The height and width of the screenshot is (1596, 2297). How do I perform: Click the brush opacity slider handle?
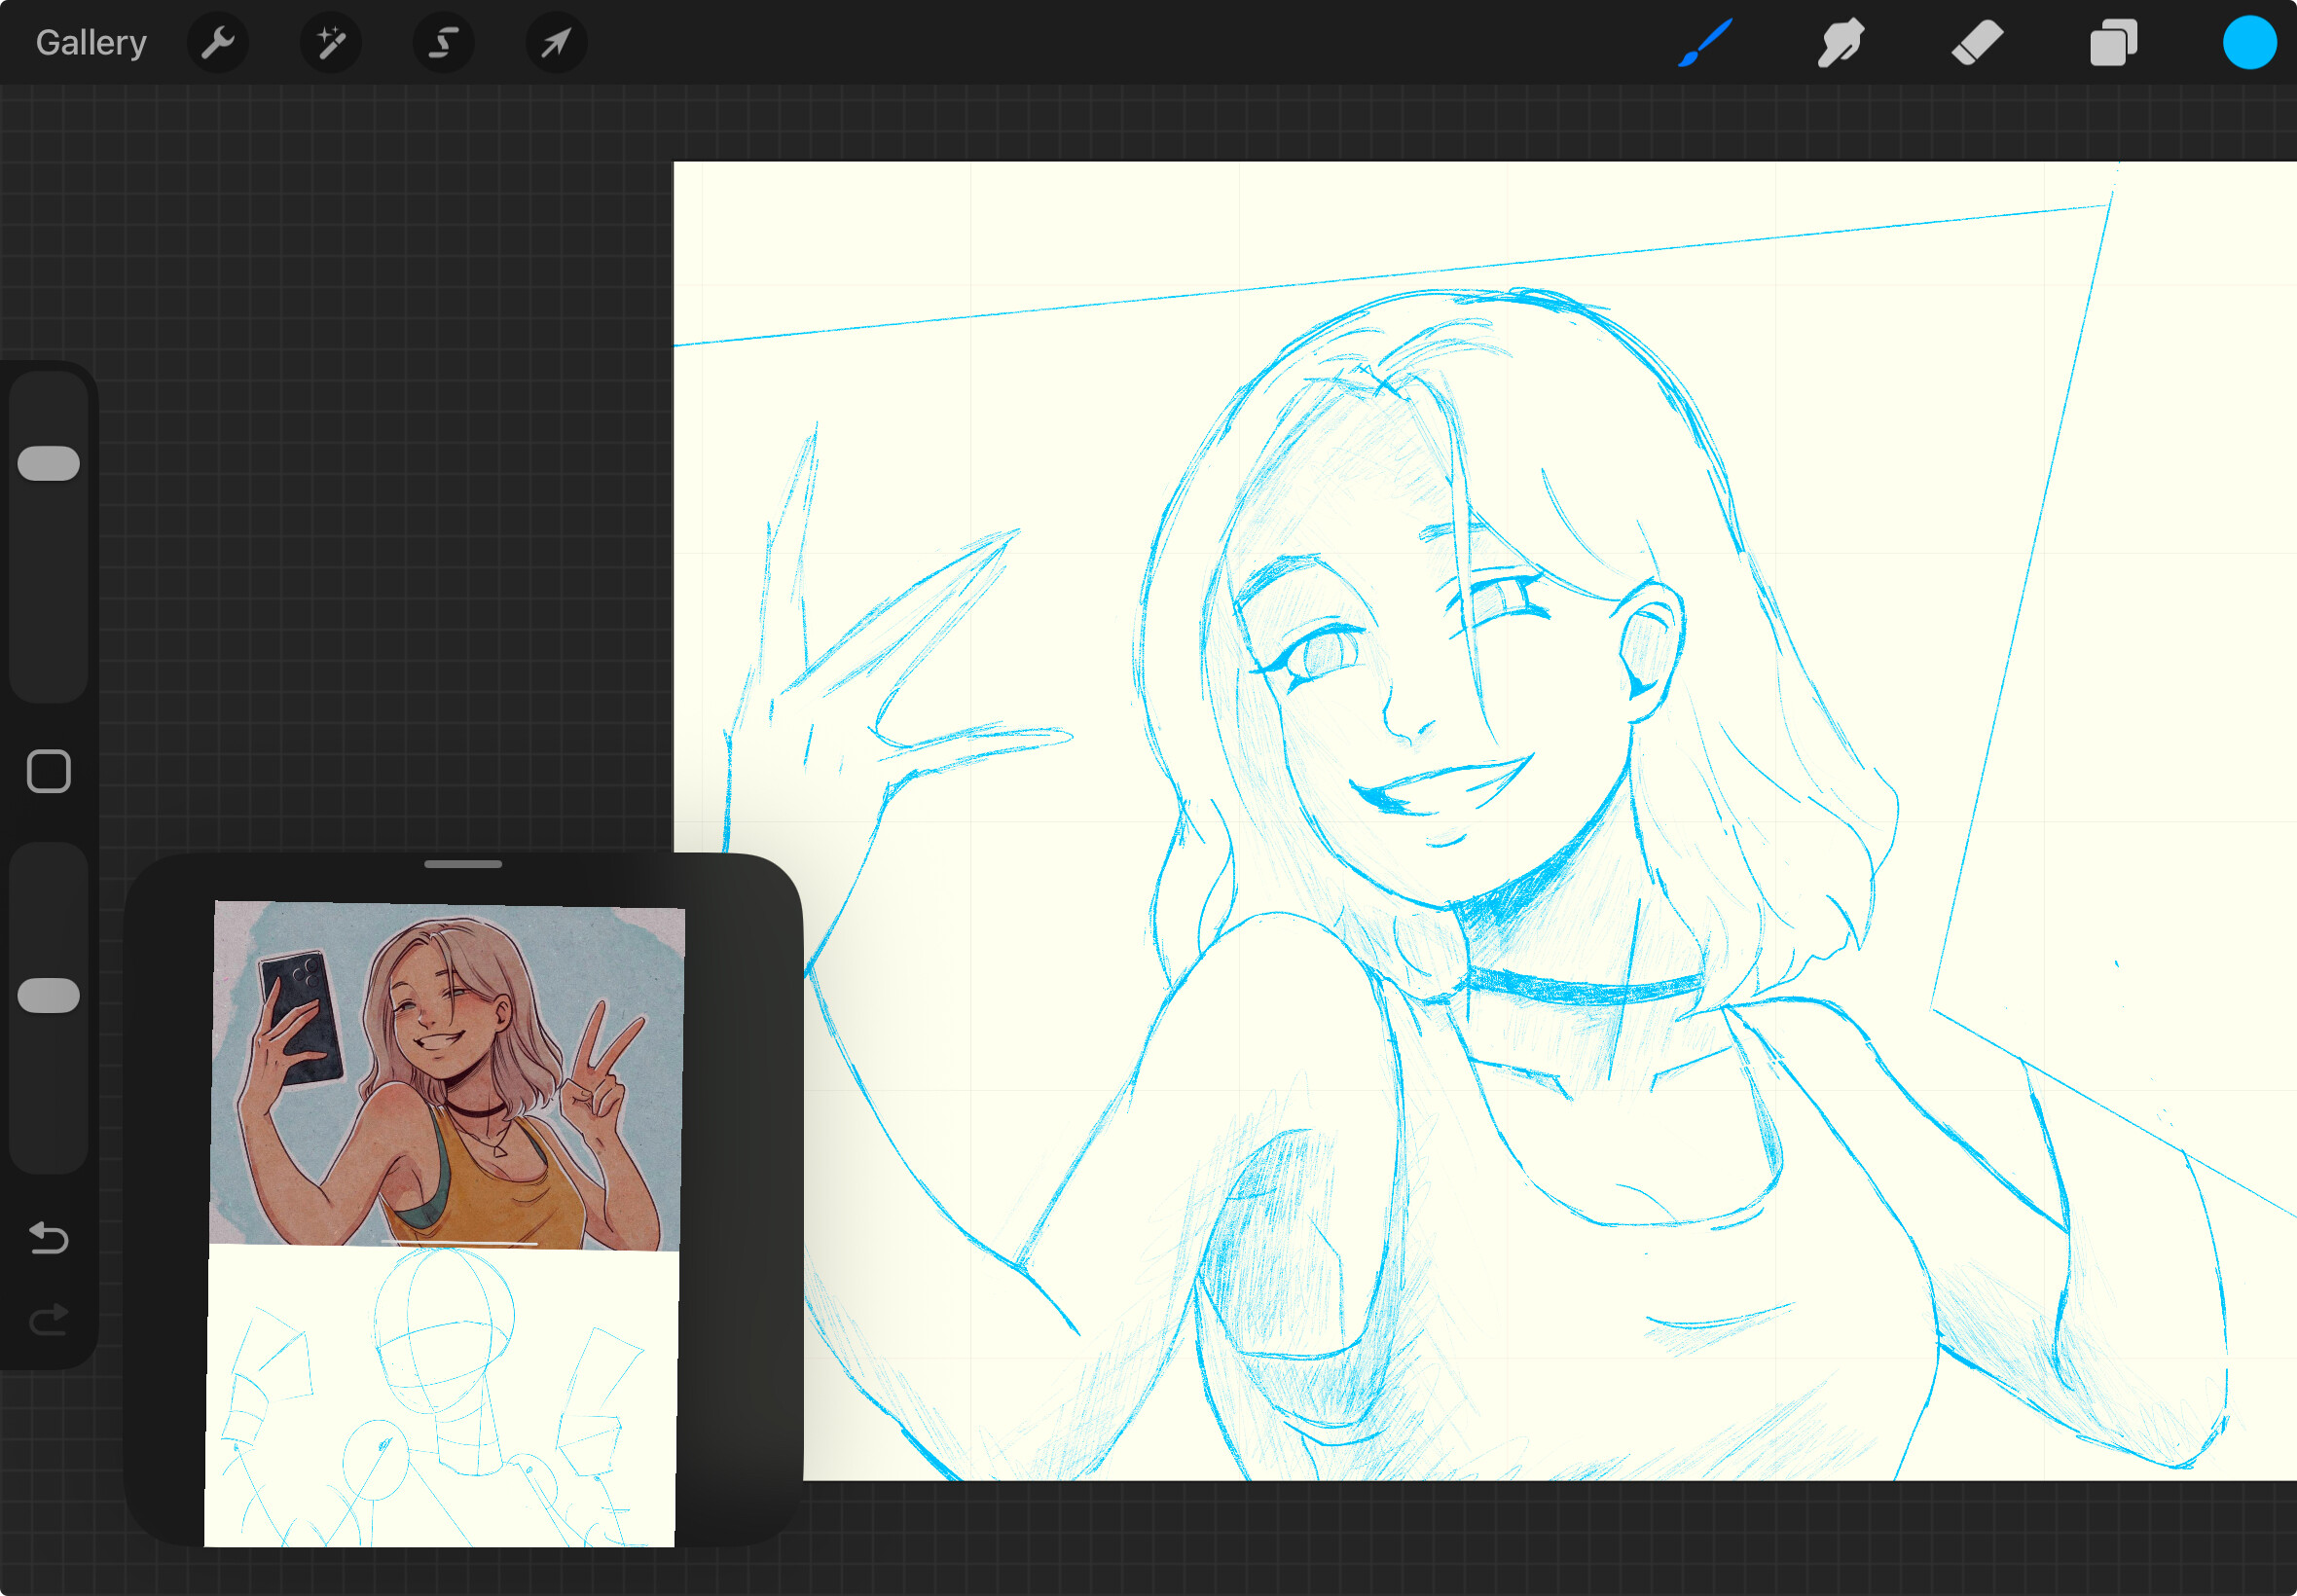coord(49,995)
